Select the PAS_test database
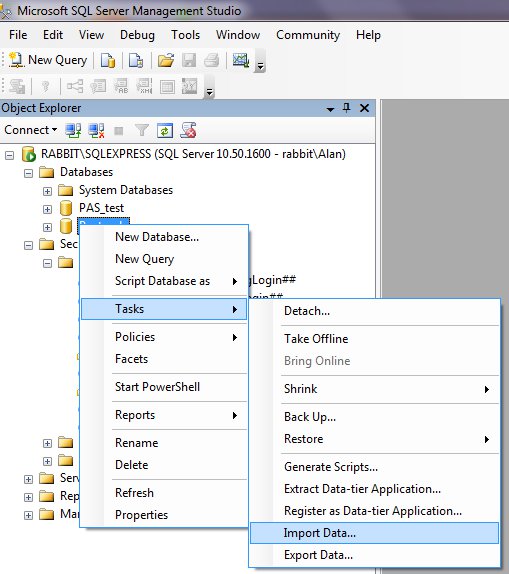 click(x=101, y=208)
